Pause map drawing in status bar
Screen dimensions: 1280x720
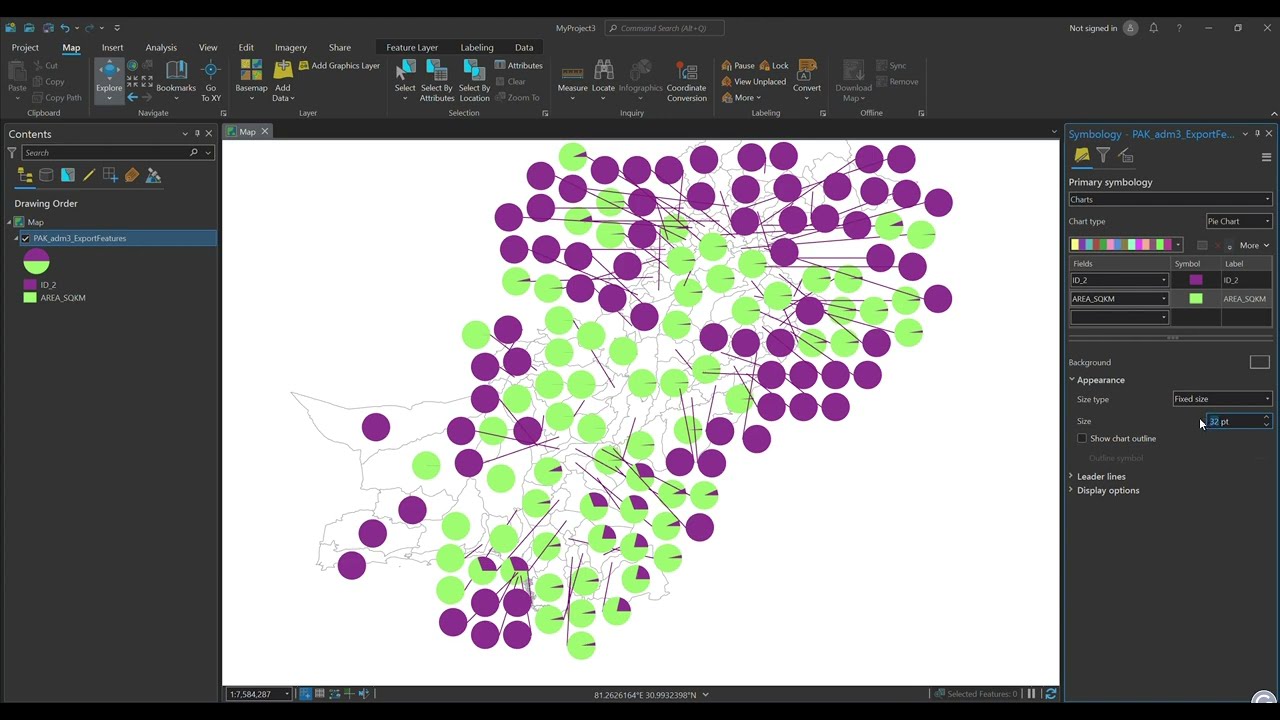pos(1031,694)
